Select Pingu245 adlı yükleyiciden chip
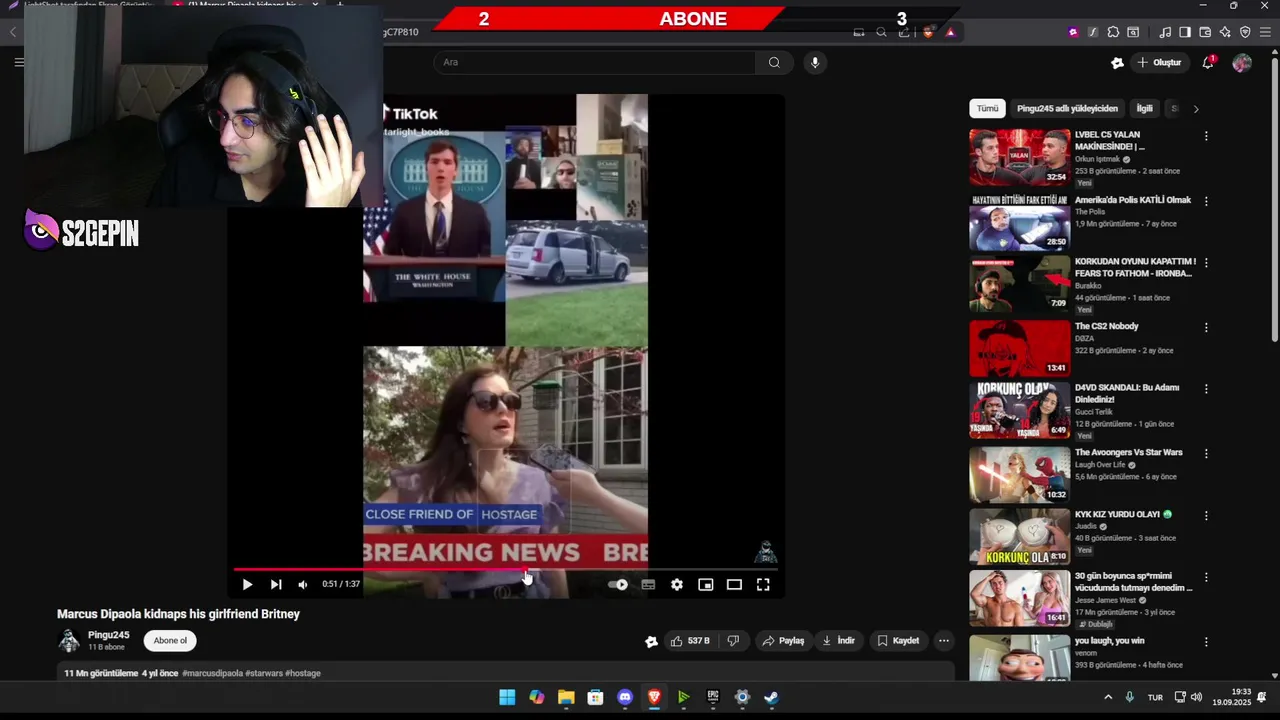 tap(1067, 108)
